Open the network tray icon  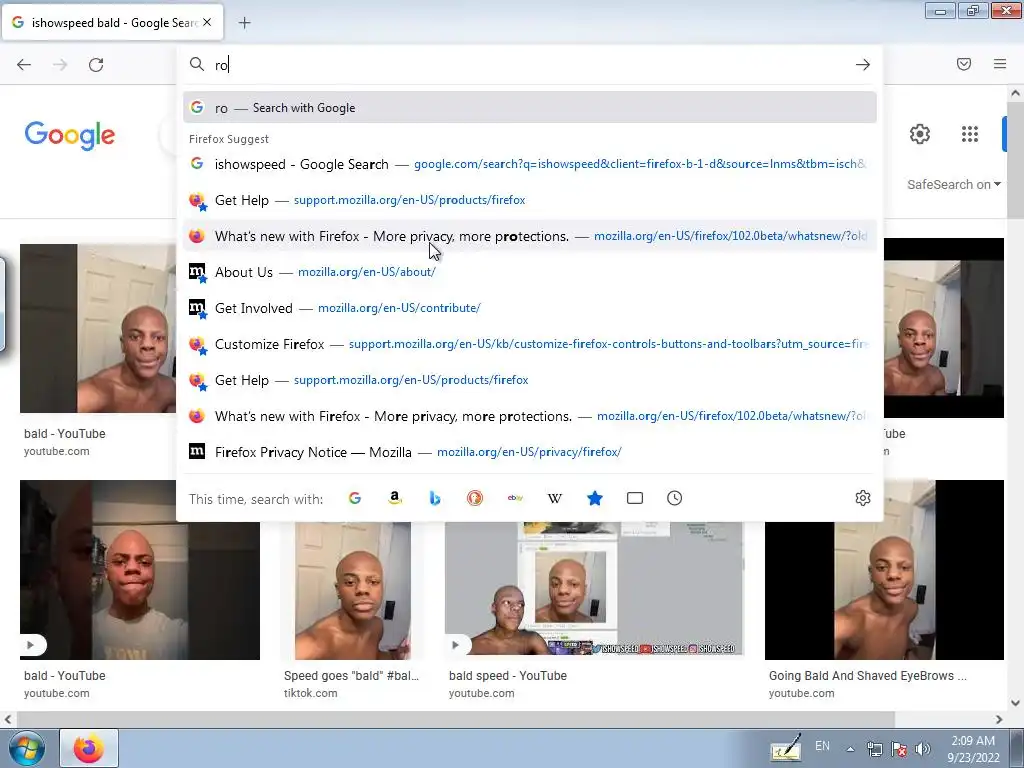(874, 749)
